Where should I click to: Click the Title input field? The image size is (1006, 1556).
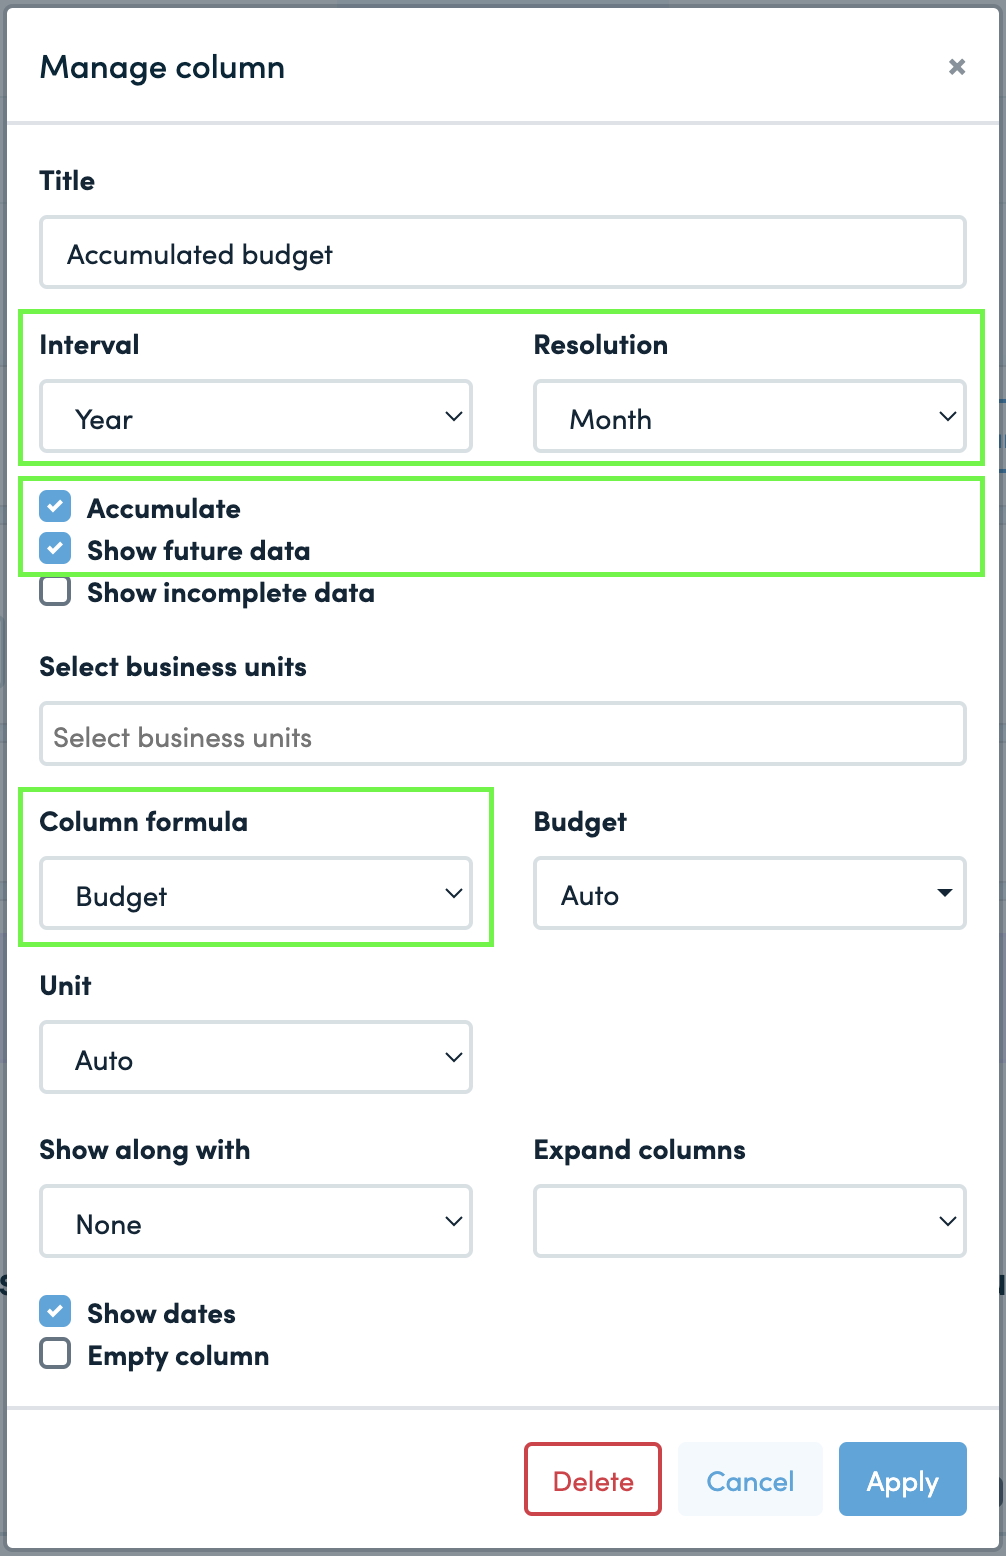tap(503, 252)
